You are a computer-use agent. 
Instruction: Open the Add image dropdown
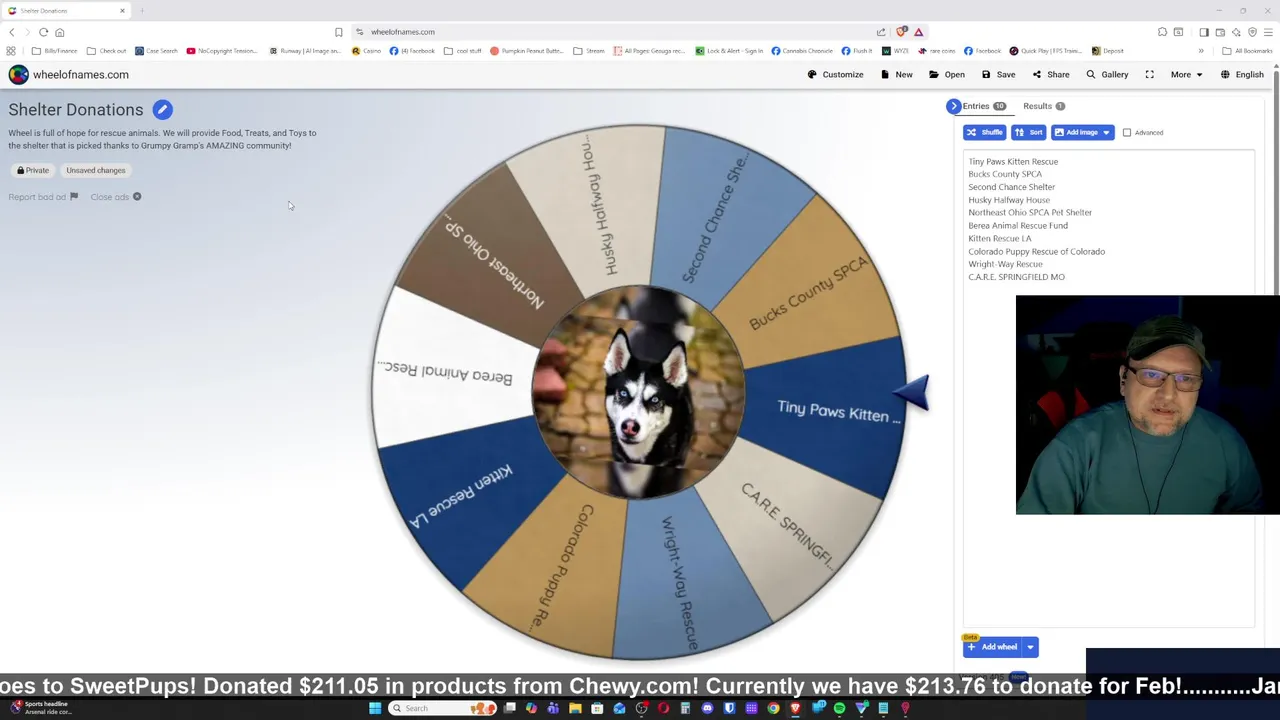pos(1082,132)
